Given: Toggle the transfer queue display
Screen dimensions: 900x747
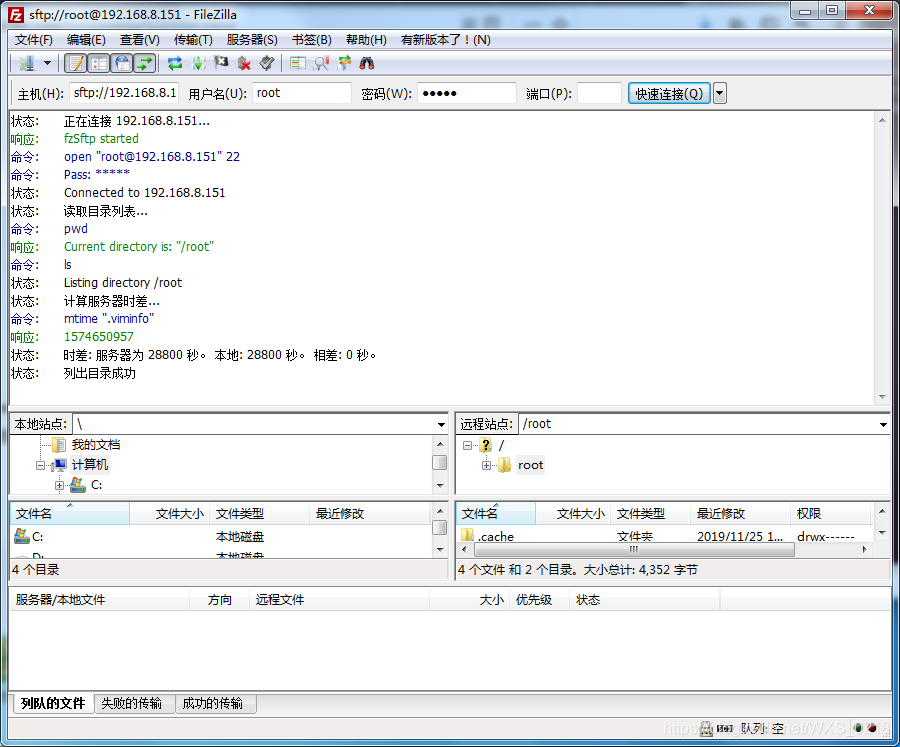Looking at the screenshot, I should pos(145,63).
